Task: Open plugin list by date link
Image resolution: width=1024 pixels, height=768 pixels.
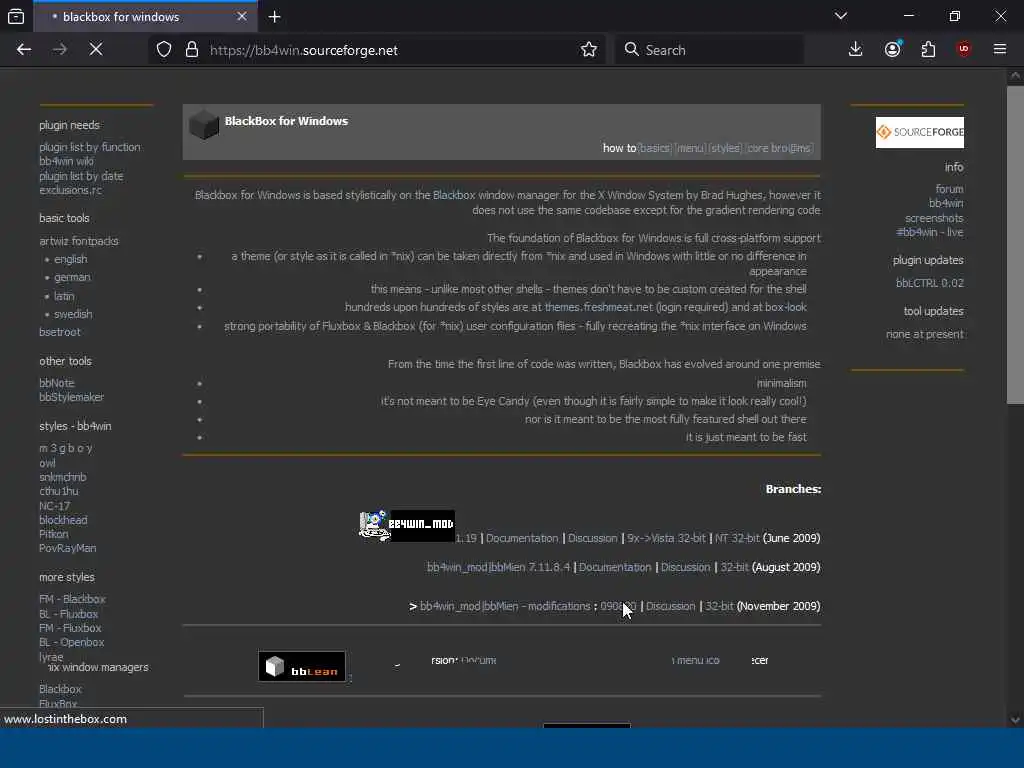Action: pyautogui.click(x=81, y=176)
